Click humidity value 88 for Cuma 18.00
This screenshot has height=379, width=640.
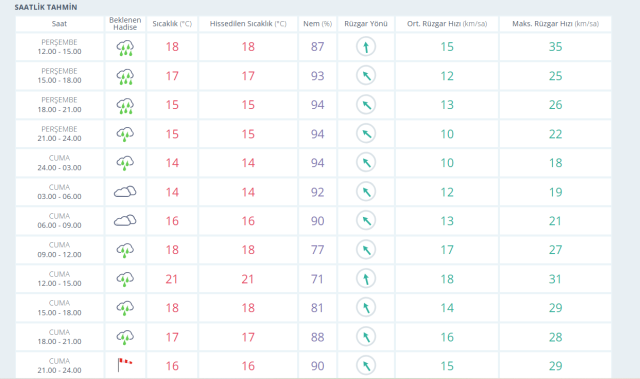318,337
